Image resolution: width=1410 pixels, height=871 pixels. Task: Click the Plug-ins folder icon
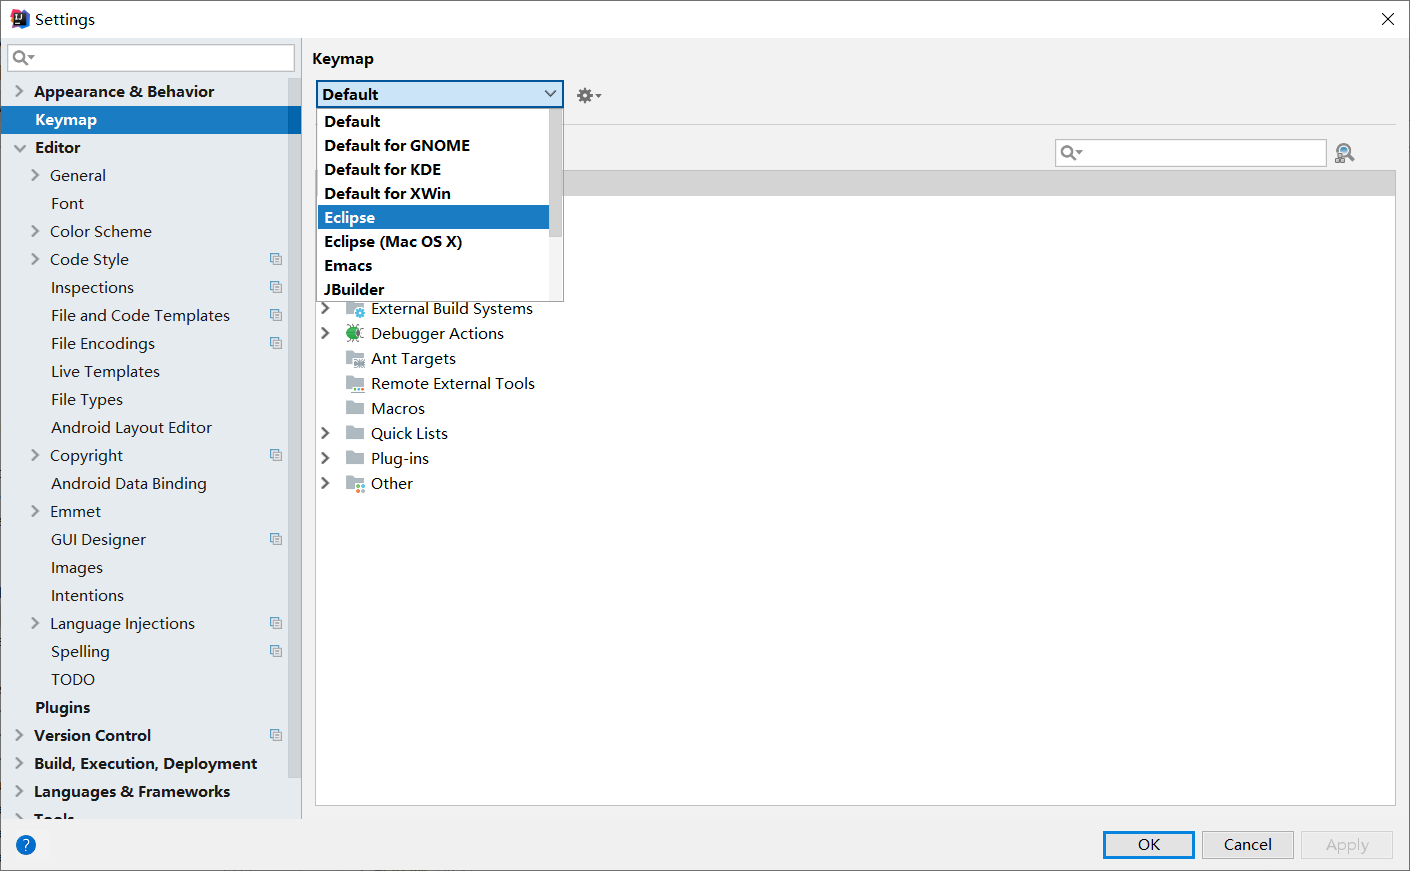[355, 458]
